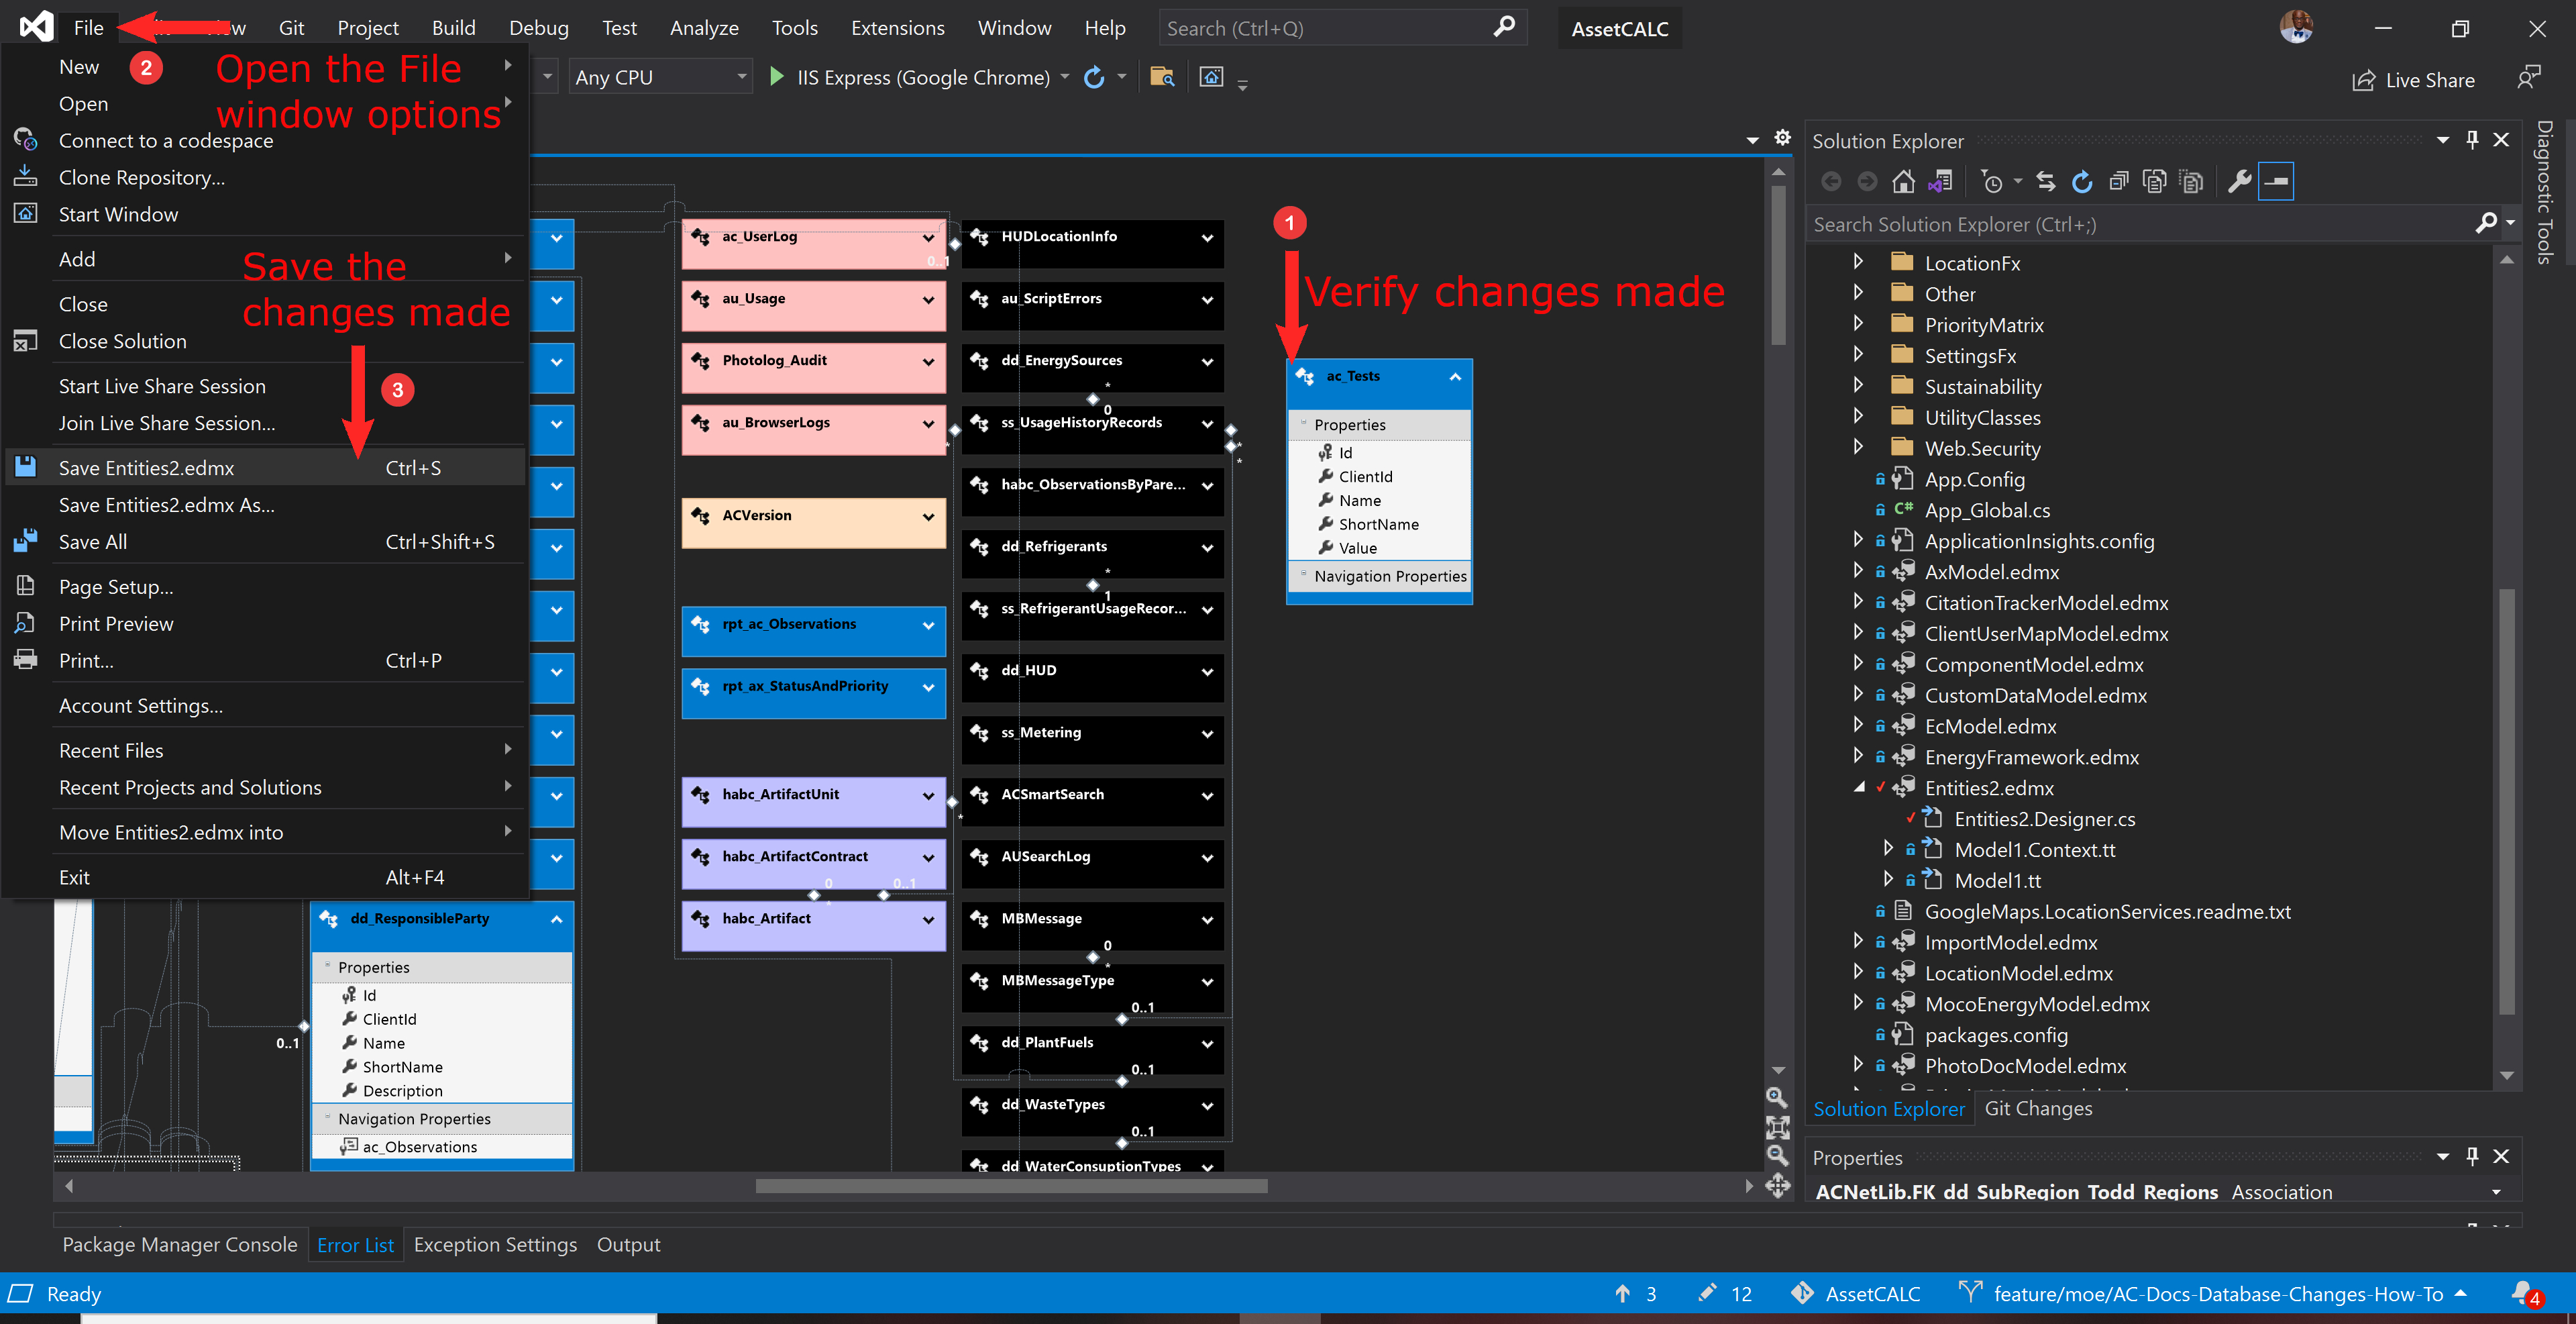2576x1324 pixels.
Task: Open Diagnostic Tools side tab
Action: (2545, 193)
